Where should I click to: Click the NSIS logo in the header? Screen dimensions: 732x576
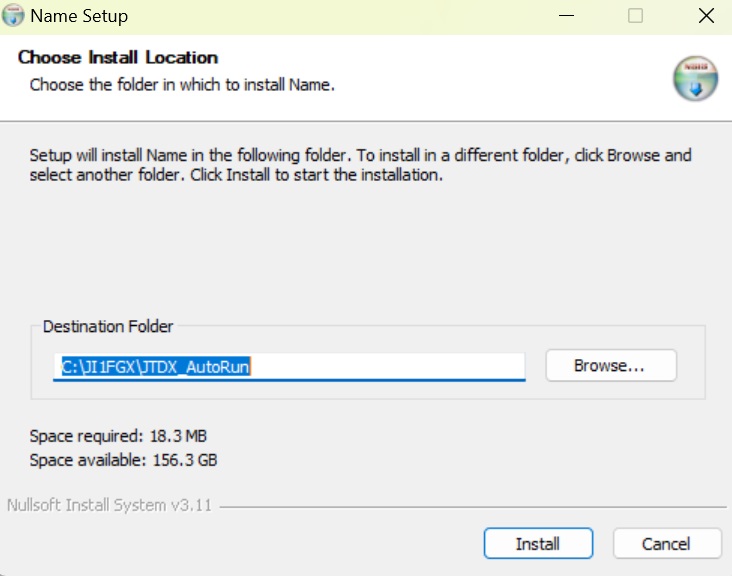point(695,79)
